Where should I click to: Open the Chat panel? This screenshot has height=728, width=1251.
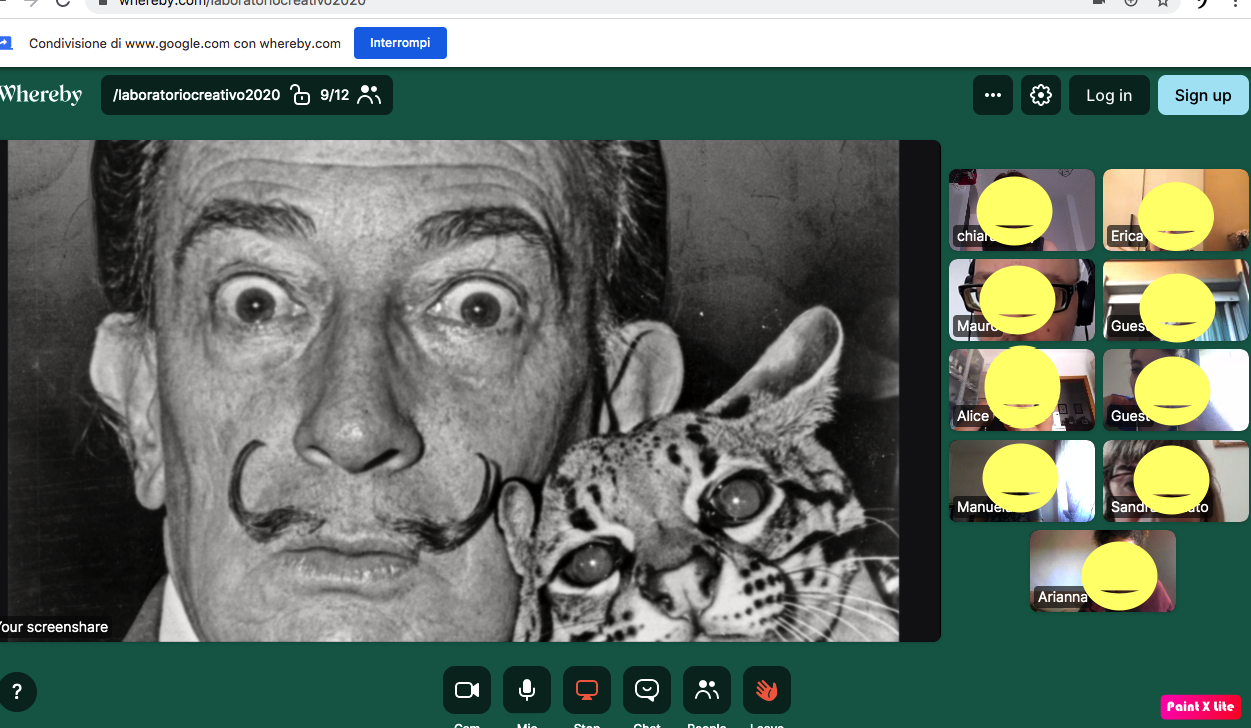[x=647, y=690]
